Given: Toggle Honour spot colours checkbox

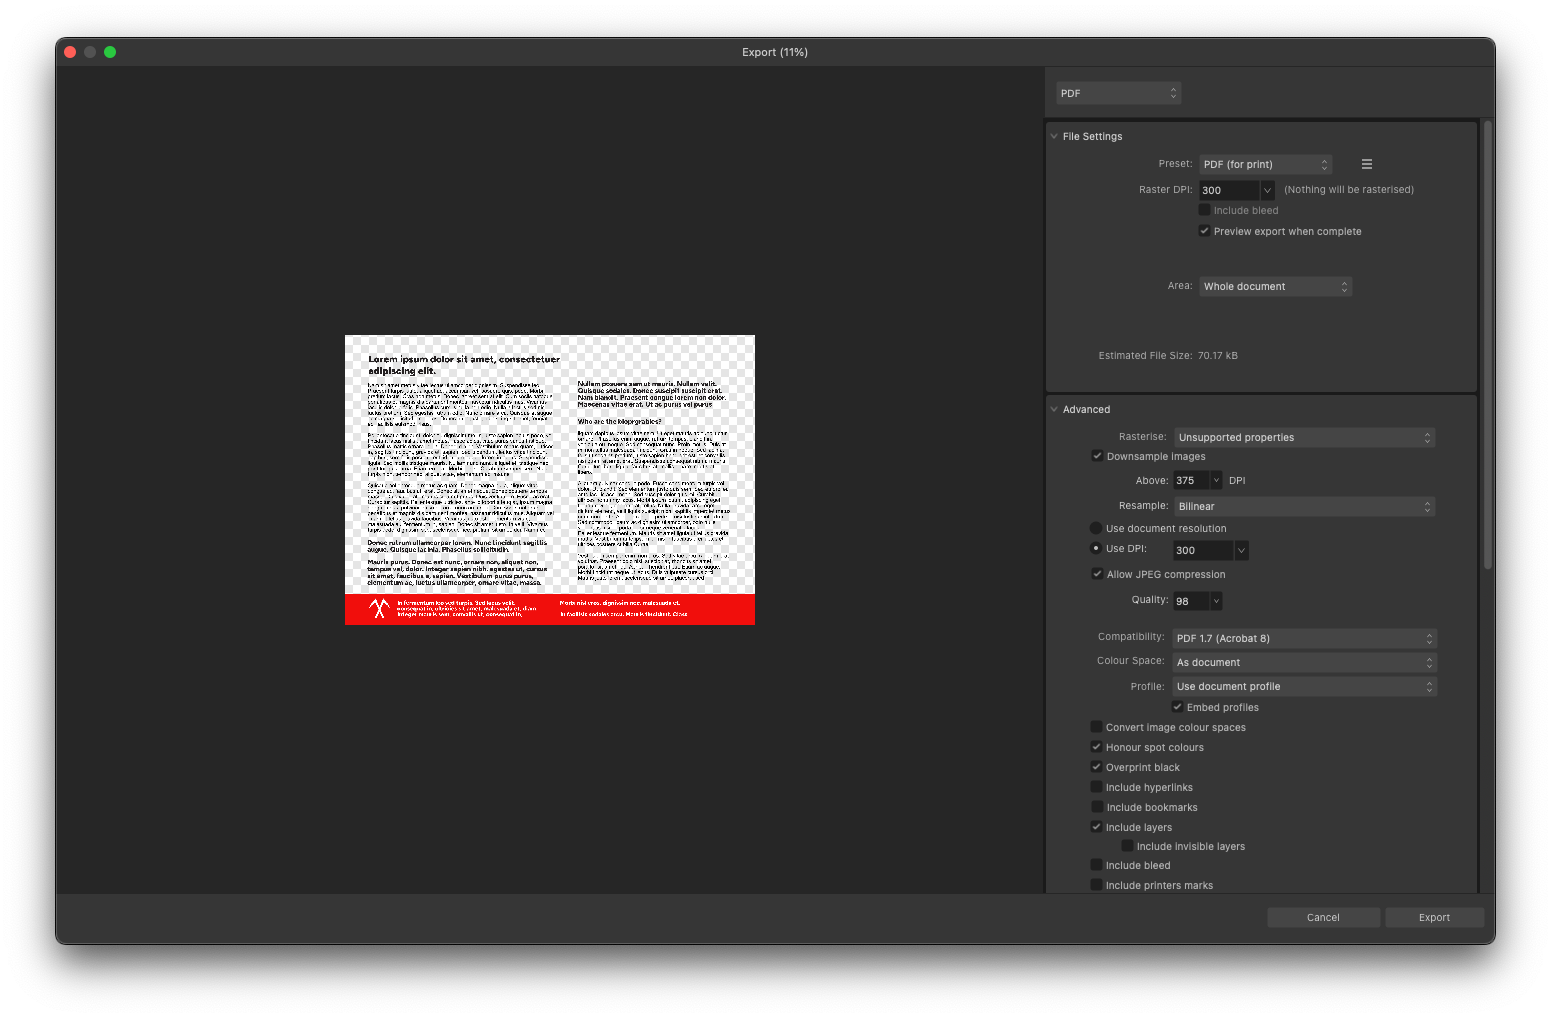Looking at the screenshot, I should click(1096, 747).
